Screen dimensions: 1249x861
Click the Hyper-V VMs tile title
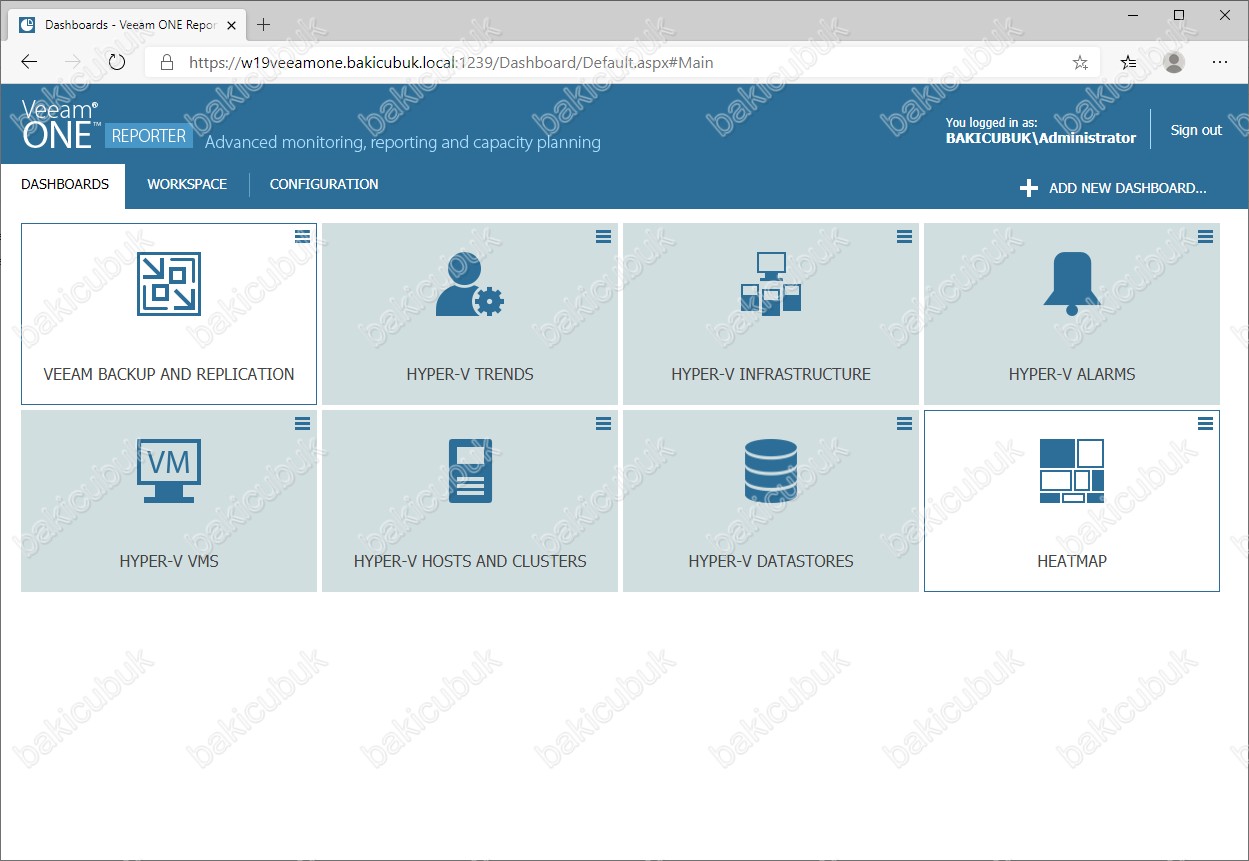169,561
